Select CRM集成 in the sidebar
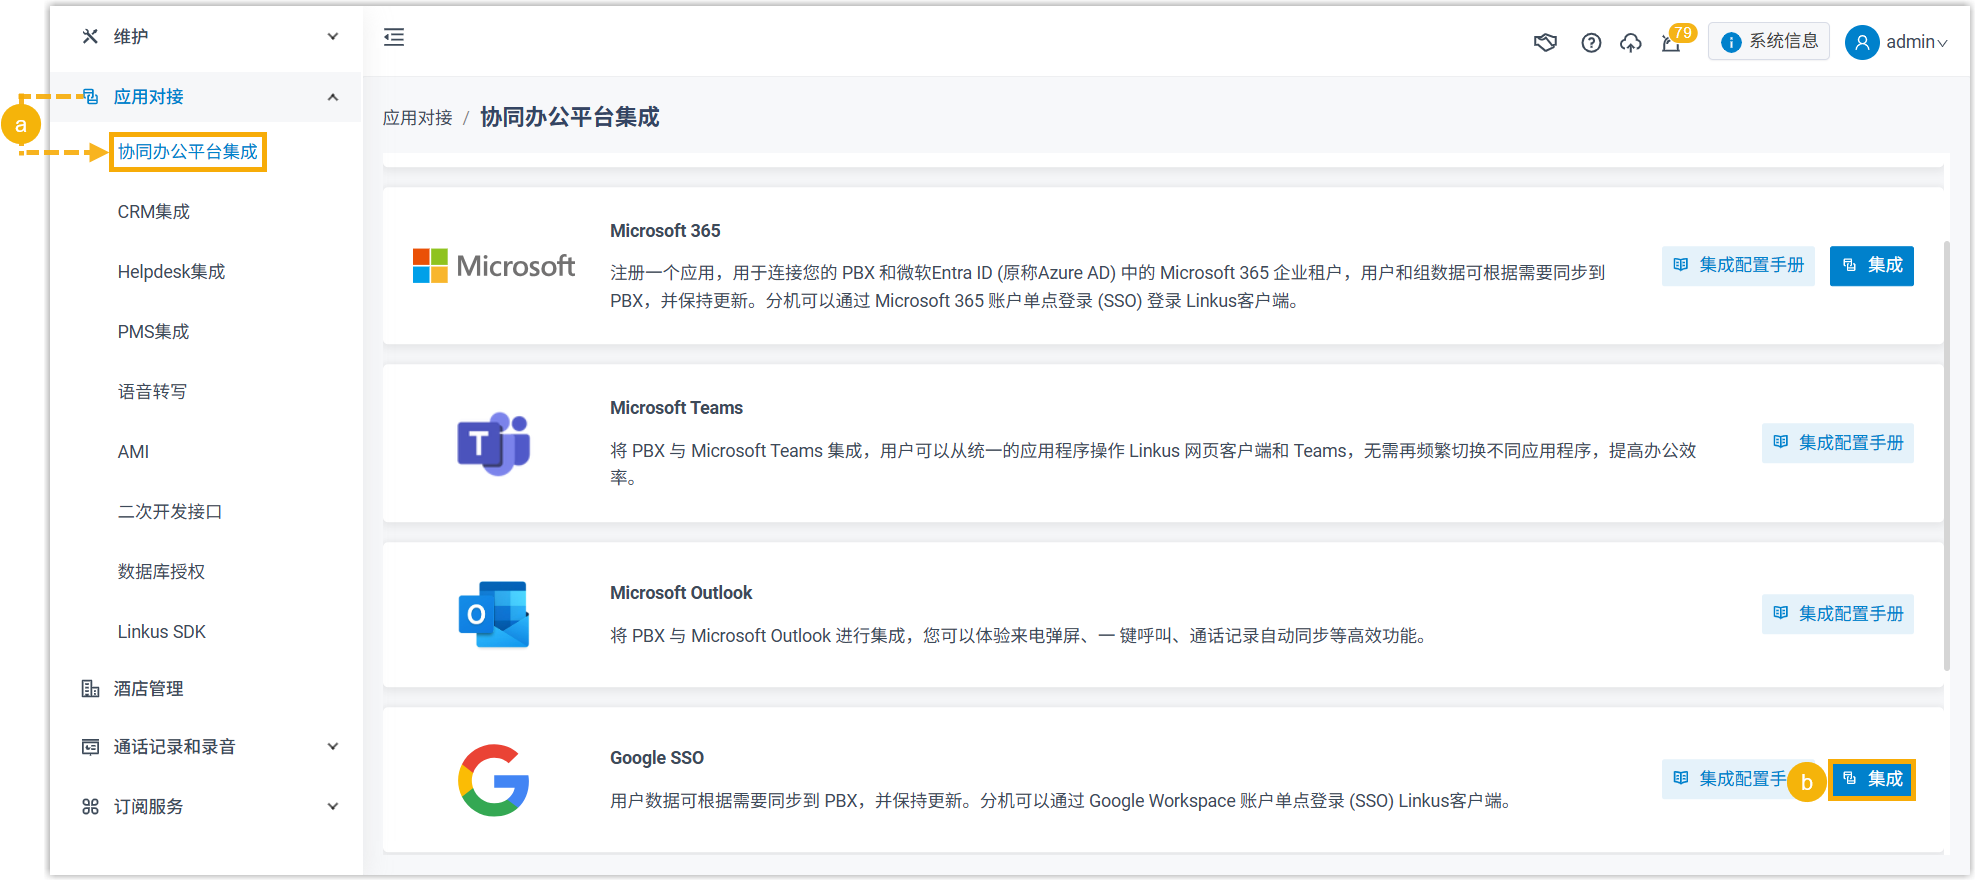 click(154, 212)
